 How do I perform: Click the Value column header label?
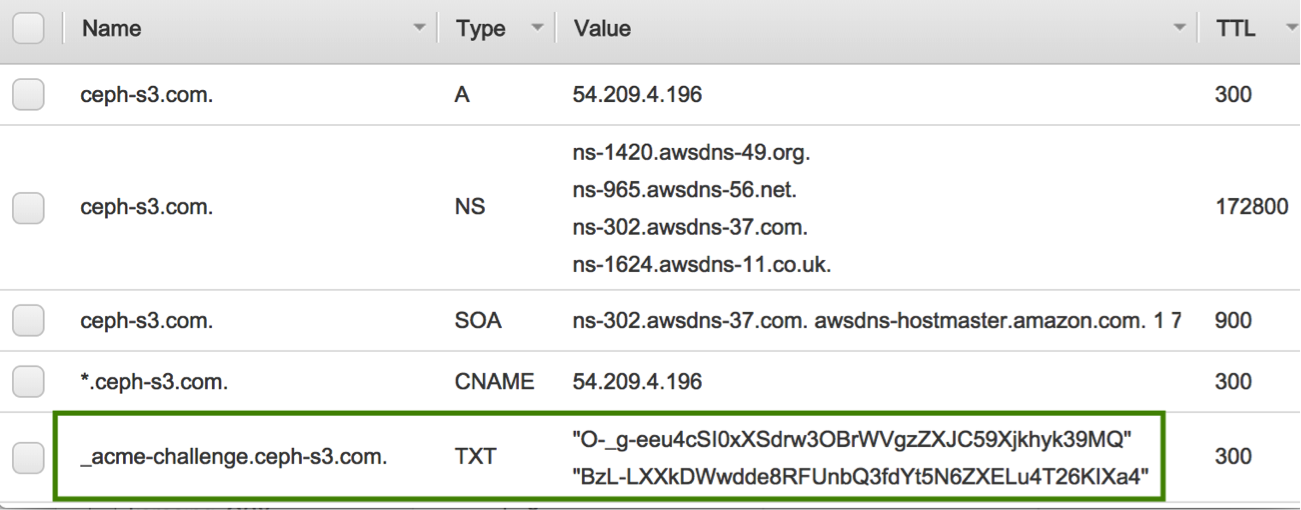coord(602,30)
